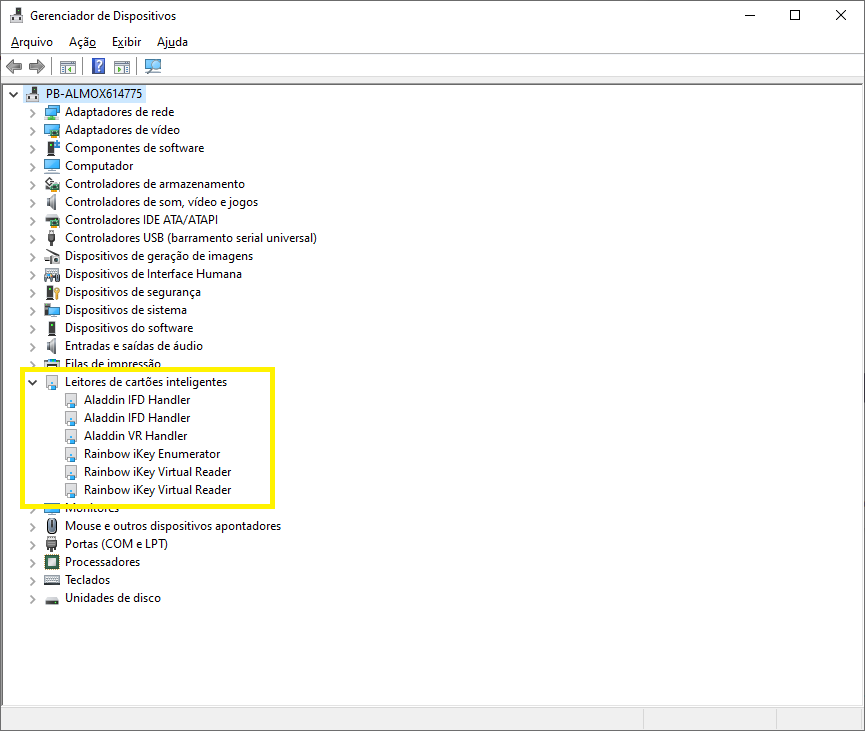Select Controladores USB (barramento serial universal)
Screen dimensions: 865x731
click(190, 238)
